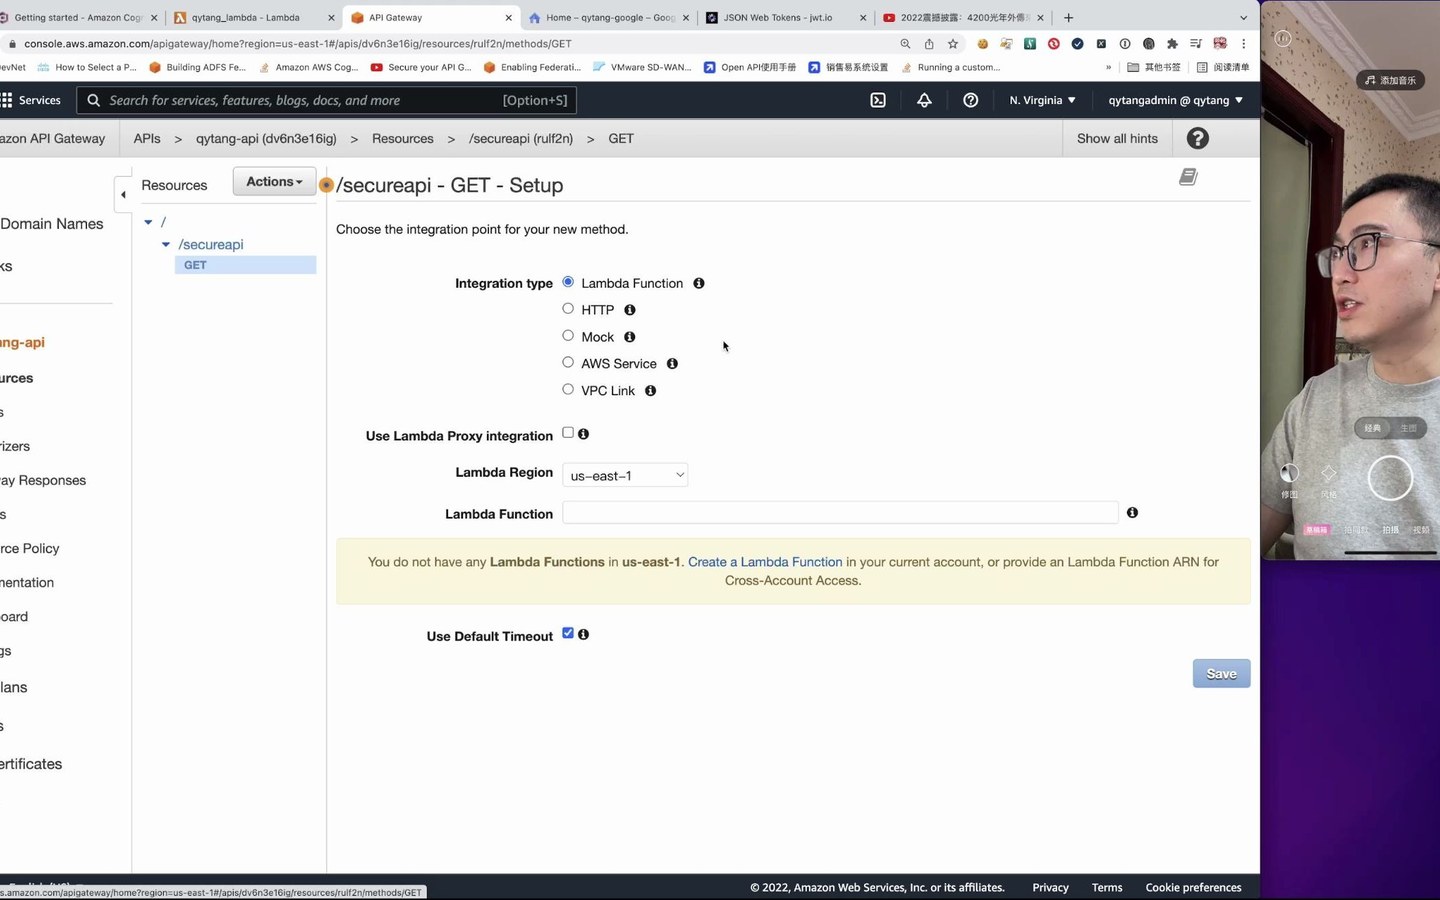This screenshot has height=900, width=1440.
Task: Click the info icon next to Lambda Function radio
Action: coord(699,283)
